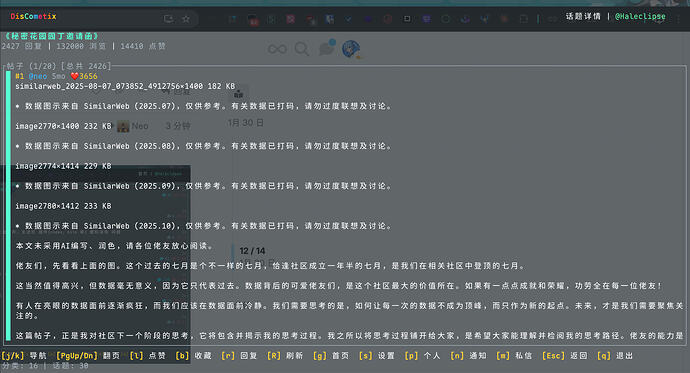Click the SimilarWeb (2025.09) data note line
Screen dimensions: 690x373
pyautogui.click(x=203, y=186)
